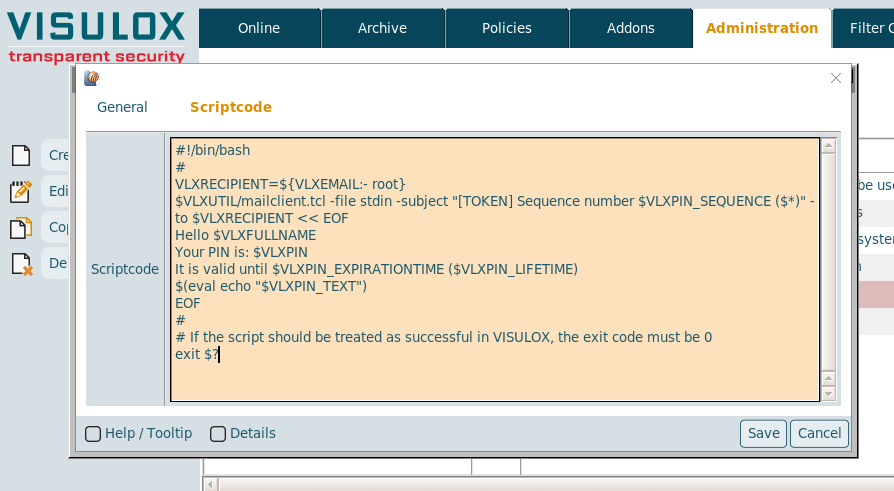This screenshot has height=491, width=894.
Task: Click the Delete document icon
Action: point(20,264)
